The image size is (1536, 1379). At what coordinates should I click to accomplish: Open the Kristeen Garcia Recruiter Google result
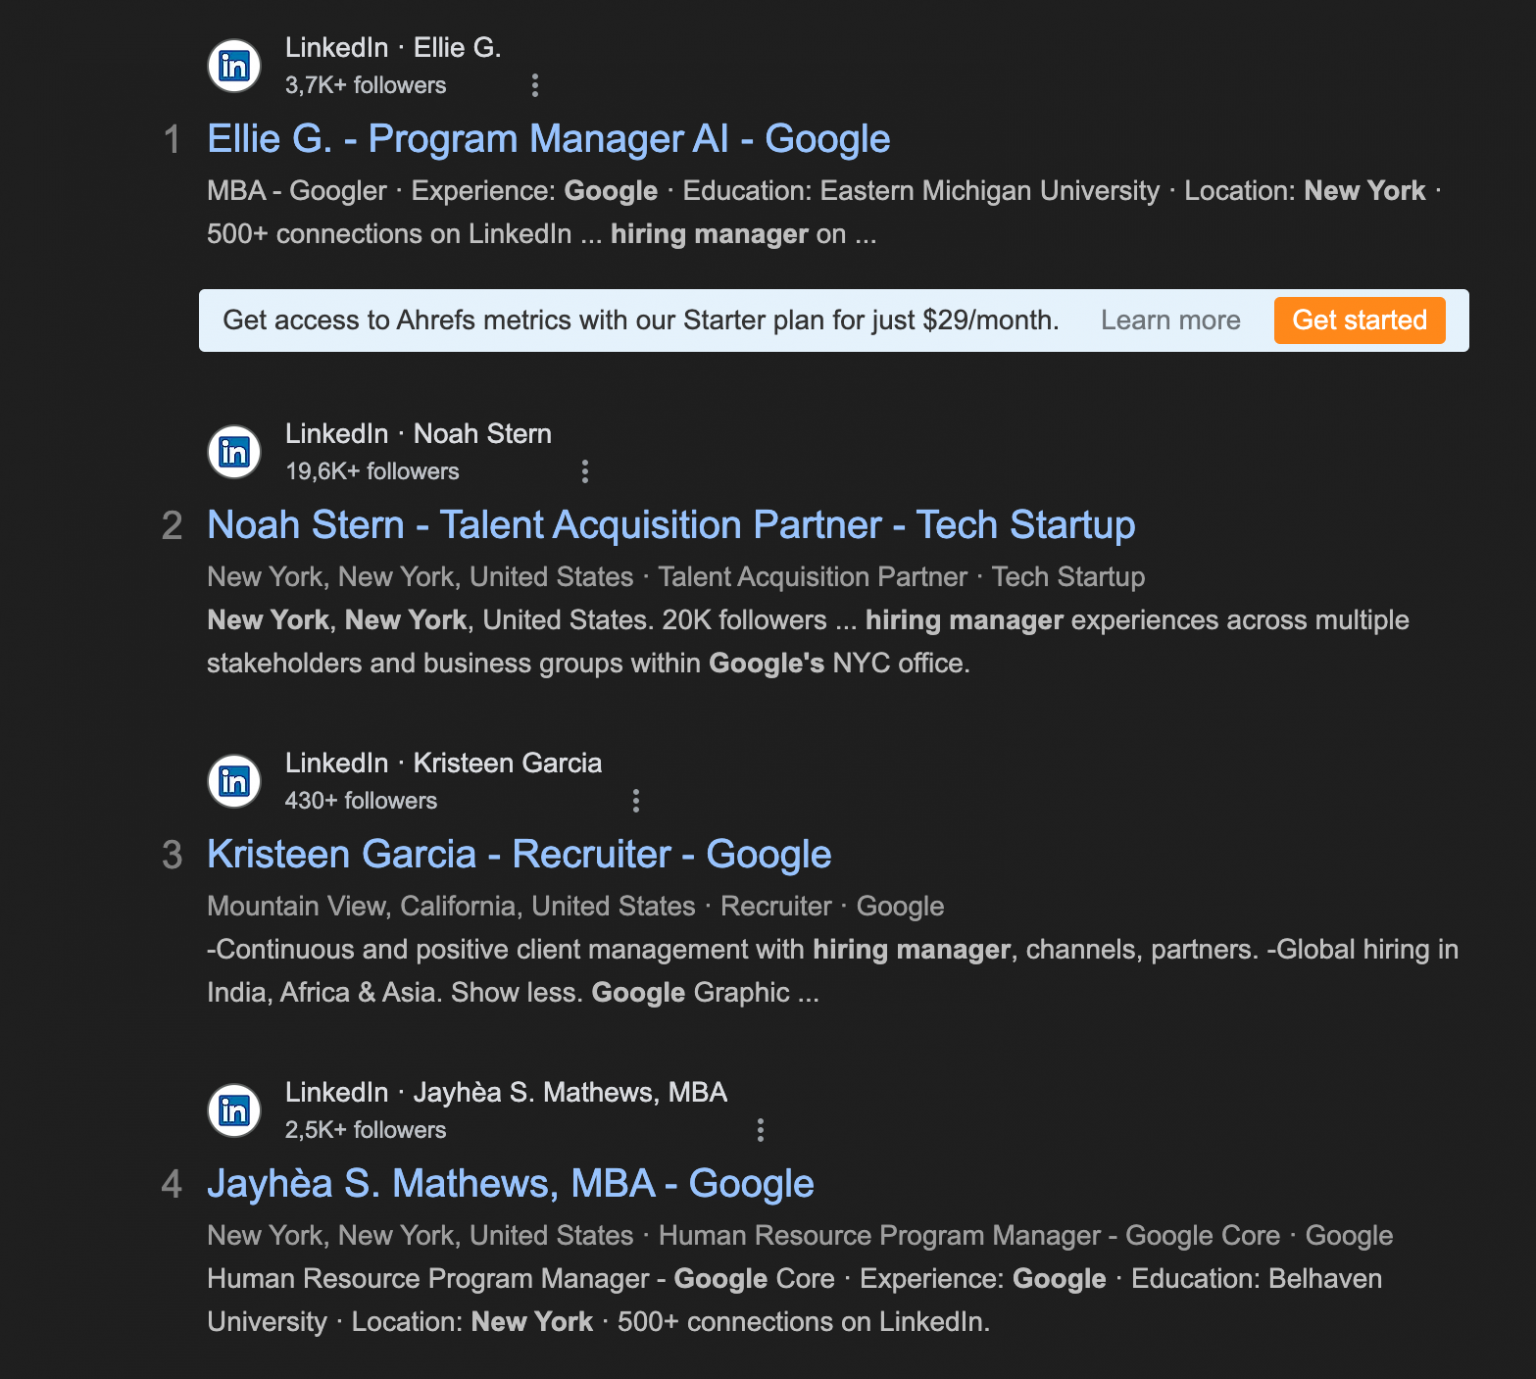[518, 854]
